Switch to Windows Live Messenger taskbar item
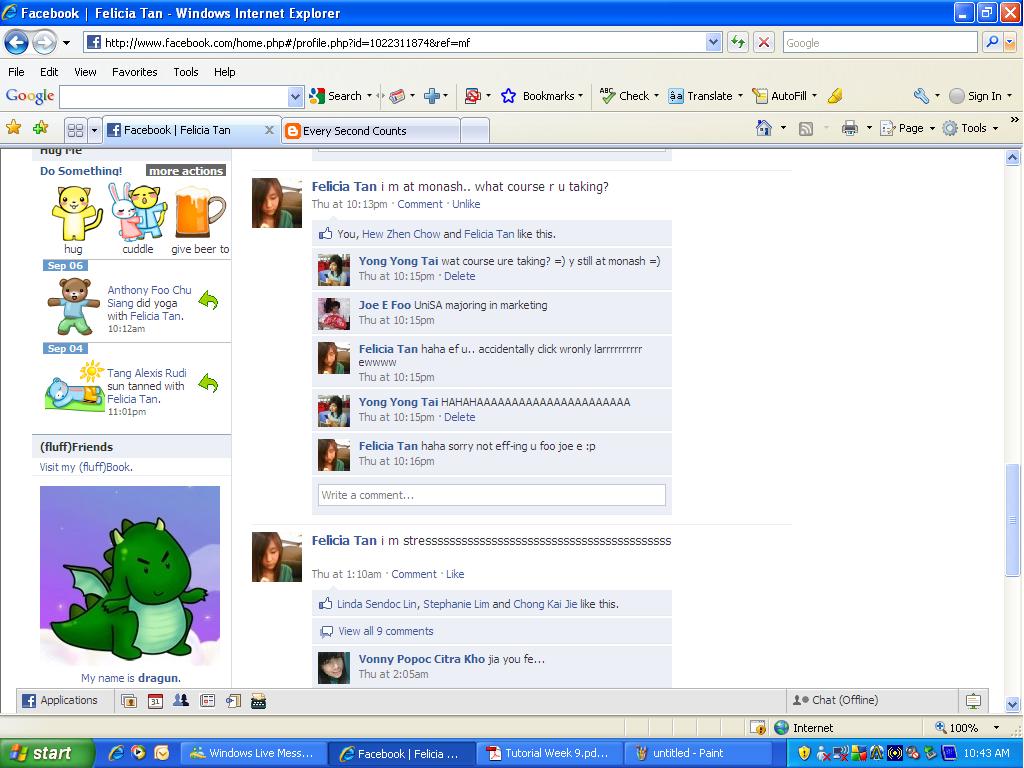This screenshot has height=768, width=1024. [251, 753]
